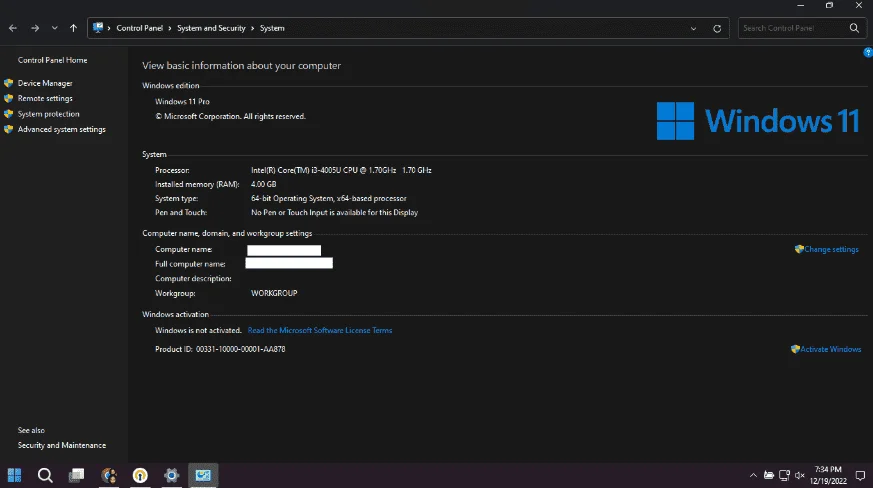Click the shield icon beside Activate Windows
Screen dimensions: 873x488
[x=795, y=349]
